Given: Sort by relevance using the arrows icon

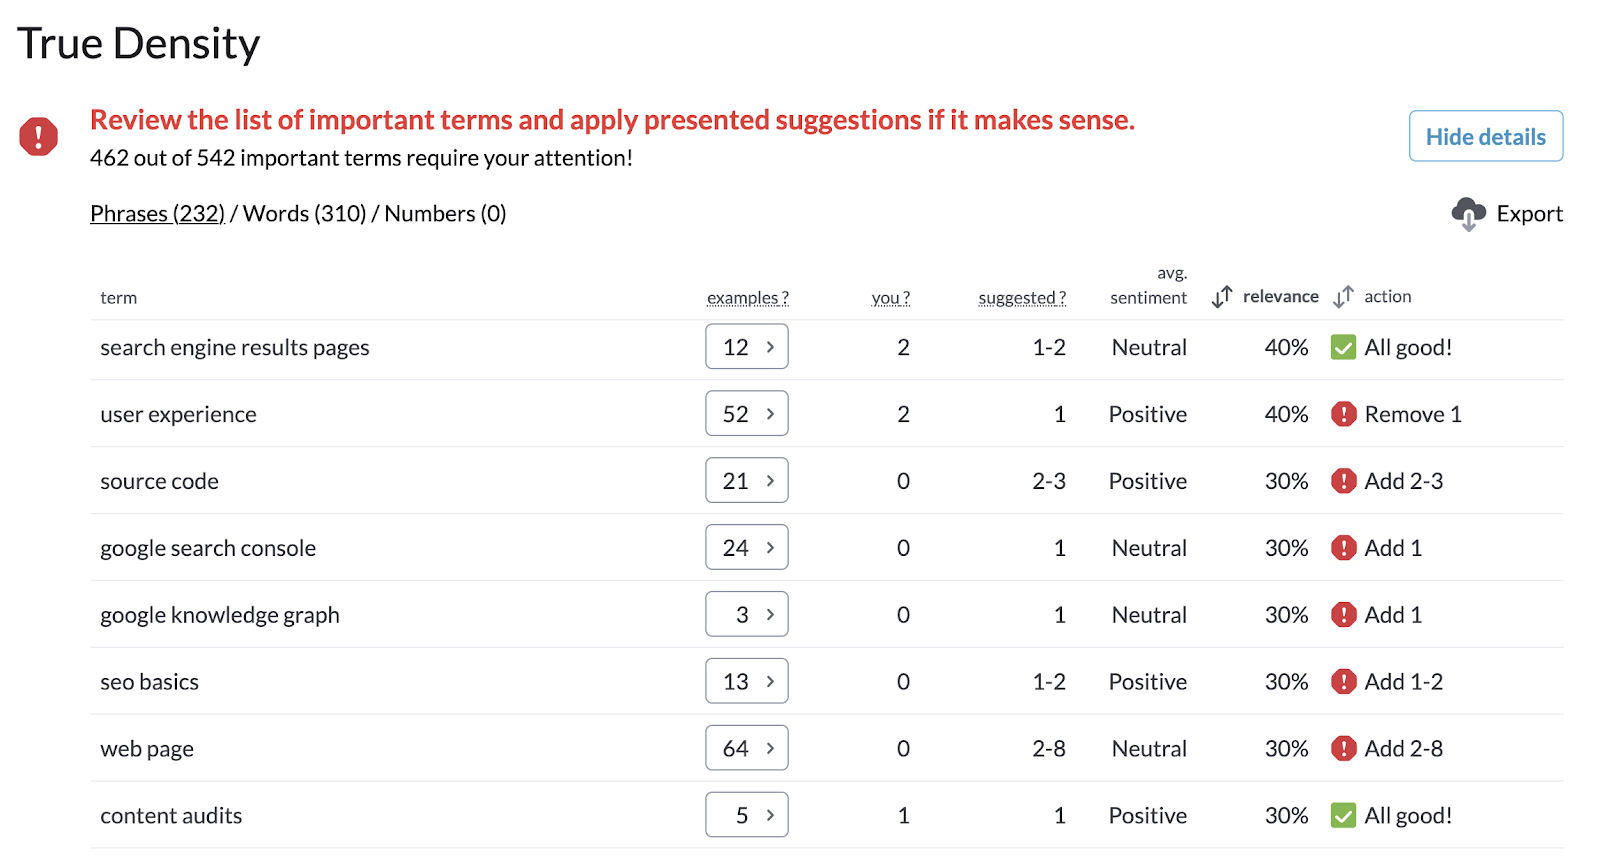Looking at the screenshot, I should (x=1222, y=297).
